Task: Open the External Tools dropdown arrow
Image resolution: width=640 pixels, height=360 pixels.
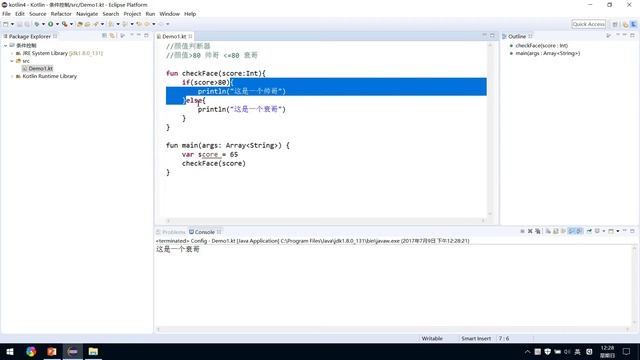Action: point(71,24)
